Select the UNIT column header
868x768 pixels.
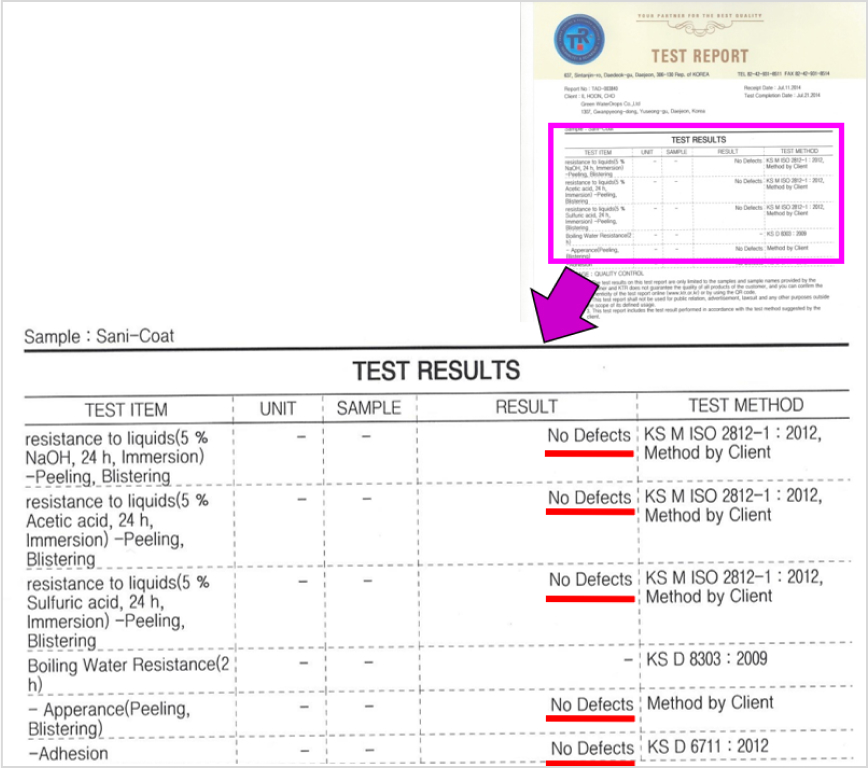click(278, 409)
